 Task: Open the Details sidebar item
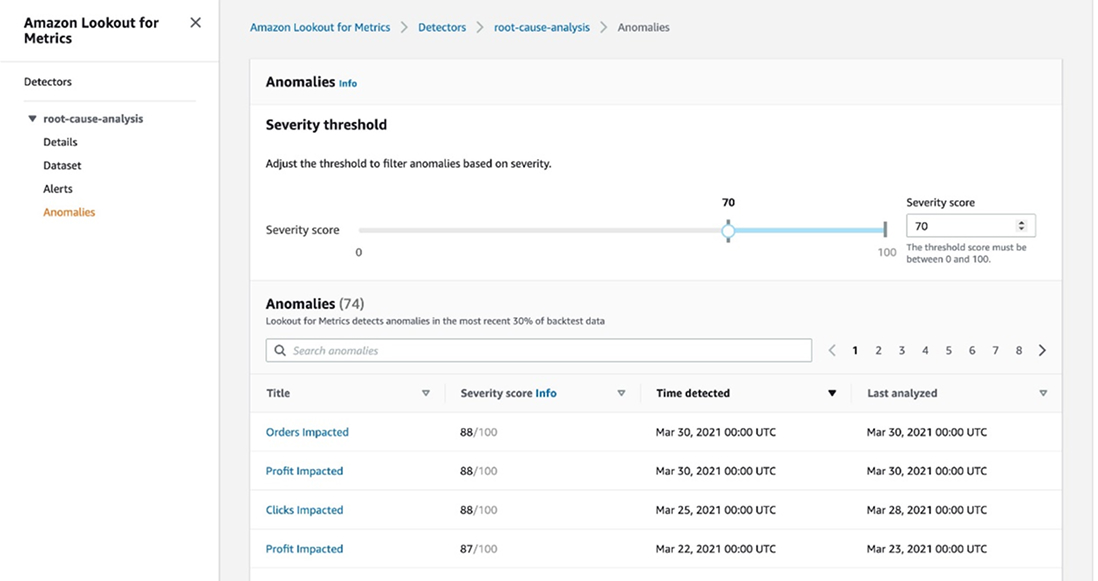tap(60, 141)
